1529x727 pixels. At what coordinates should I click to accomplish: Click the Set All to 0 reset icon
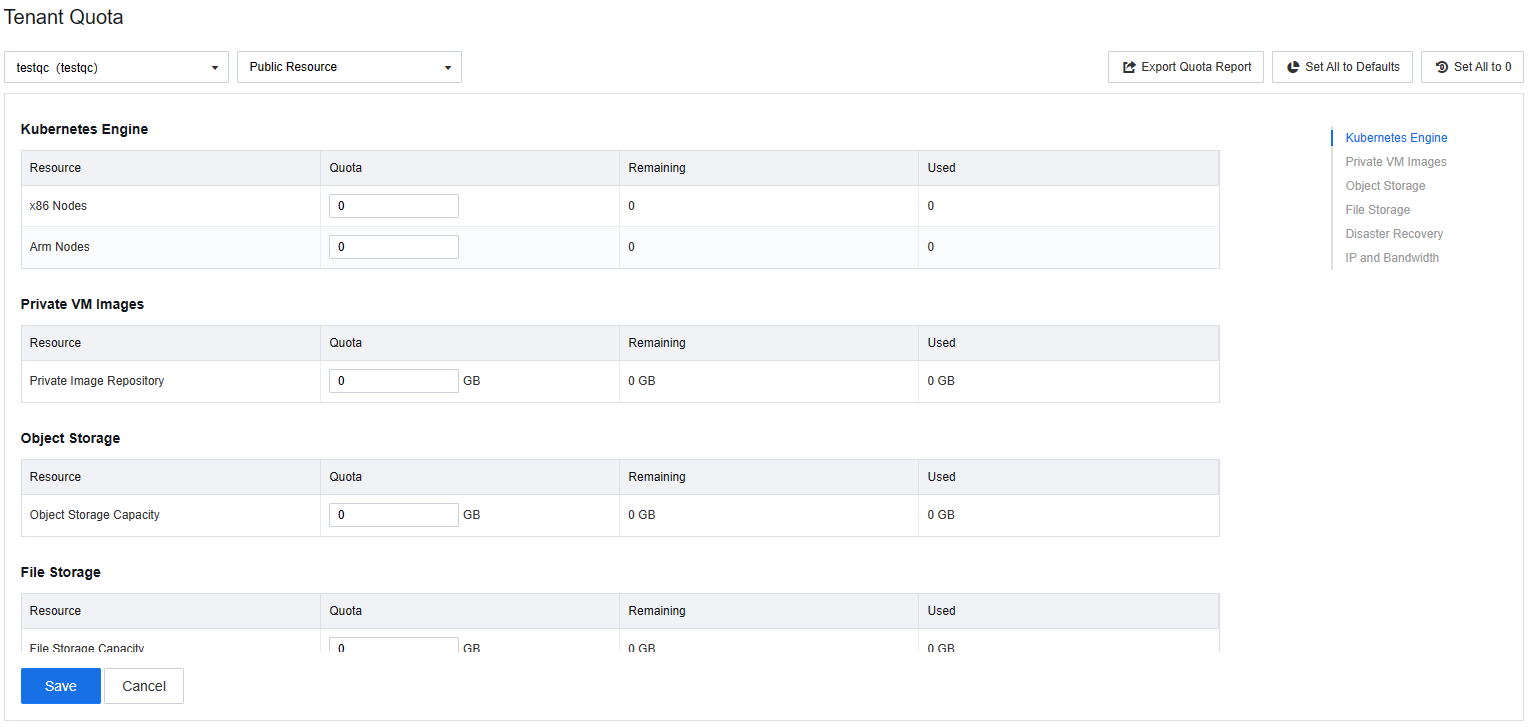1441,67
